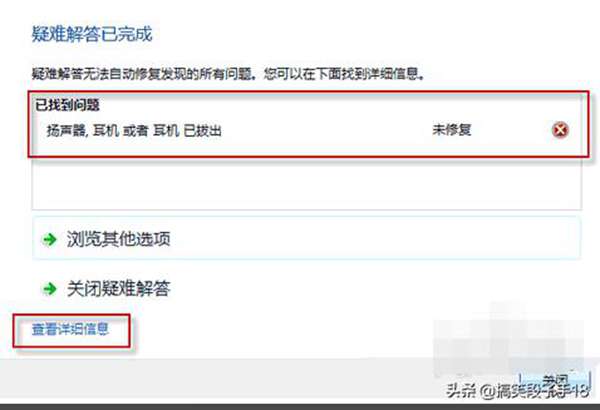This screenshot has width=600, height=410.
Task: Click green arrow icon next to 浏览其他选项
Action: [50, 240]
